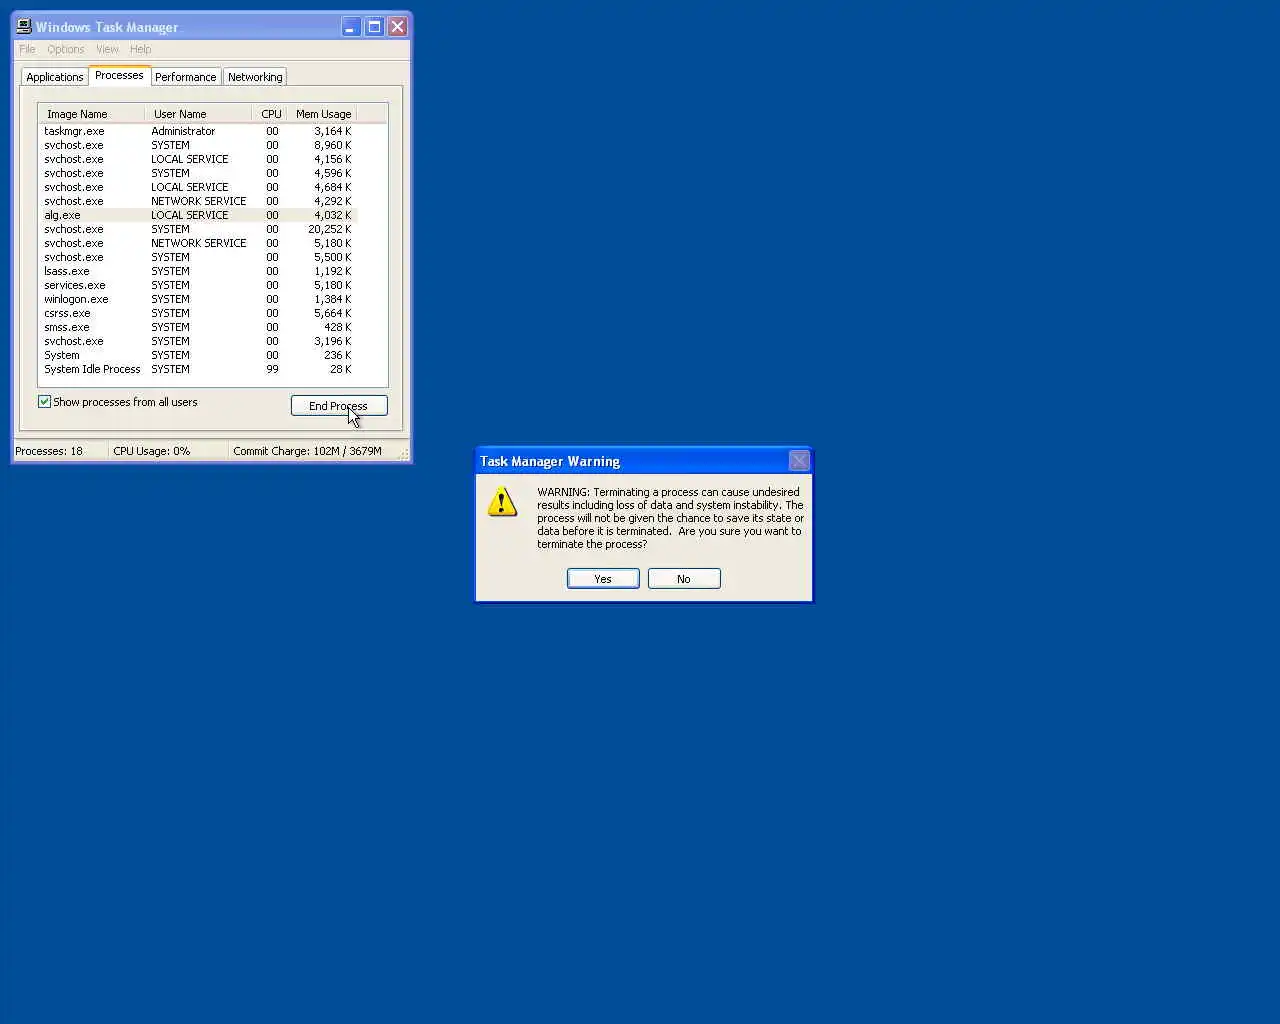Toggle Show processes from all users checkbox
Viewport: 1280px width, 1024px height.
tap(44, 402)
